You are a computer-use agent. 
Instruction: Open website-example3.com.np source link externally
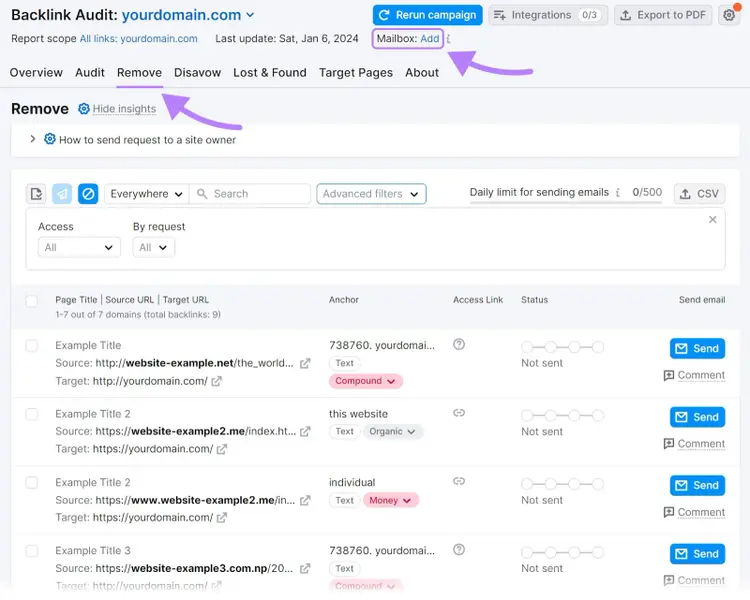click(x=305, y=569)
